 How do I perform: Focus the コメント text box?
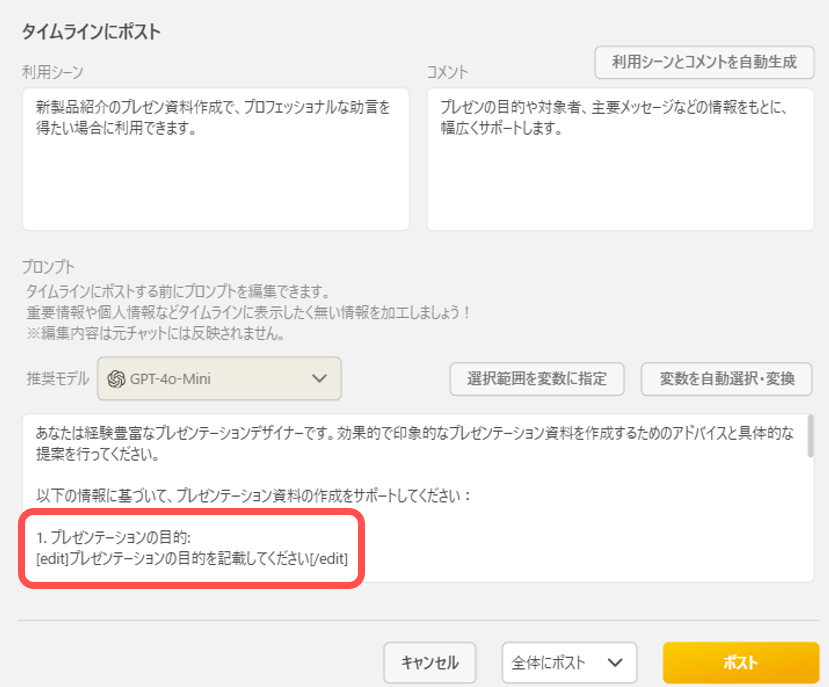[x=620, y=160]
